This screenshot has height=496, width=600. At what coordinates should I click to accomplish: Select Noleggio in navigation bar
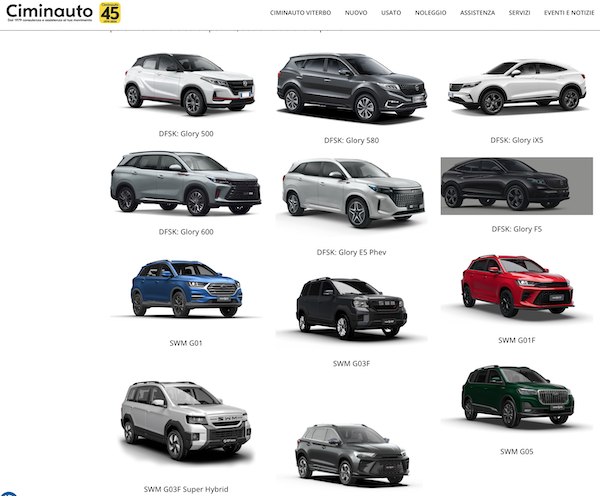point(431,13)
